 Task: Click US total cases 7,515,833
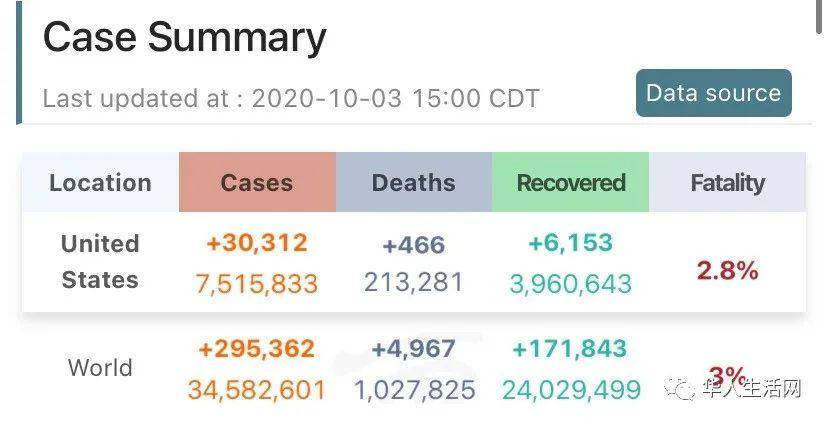point(257,284)
